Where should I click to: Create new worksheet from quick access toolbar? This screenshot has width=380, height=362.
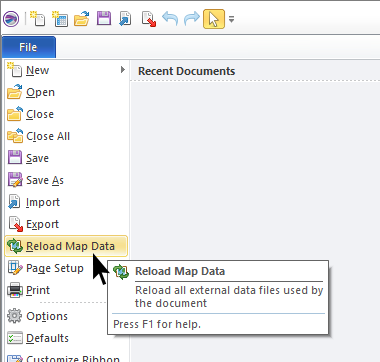60,18
